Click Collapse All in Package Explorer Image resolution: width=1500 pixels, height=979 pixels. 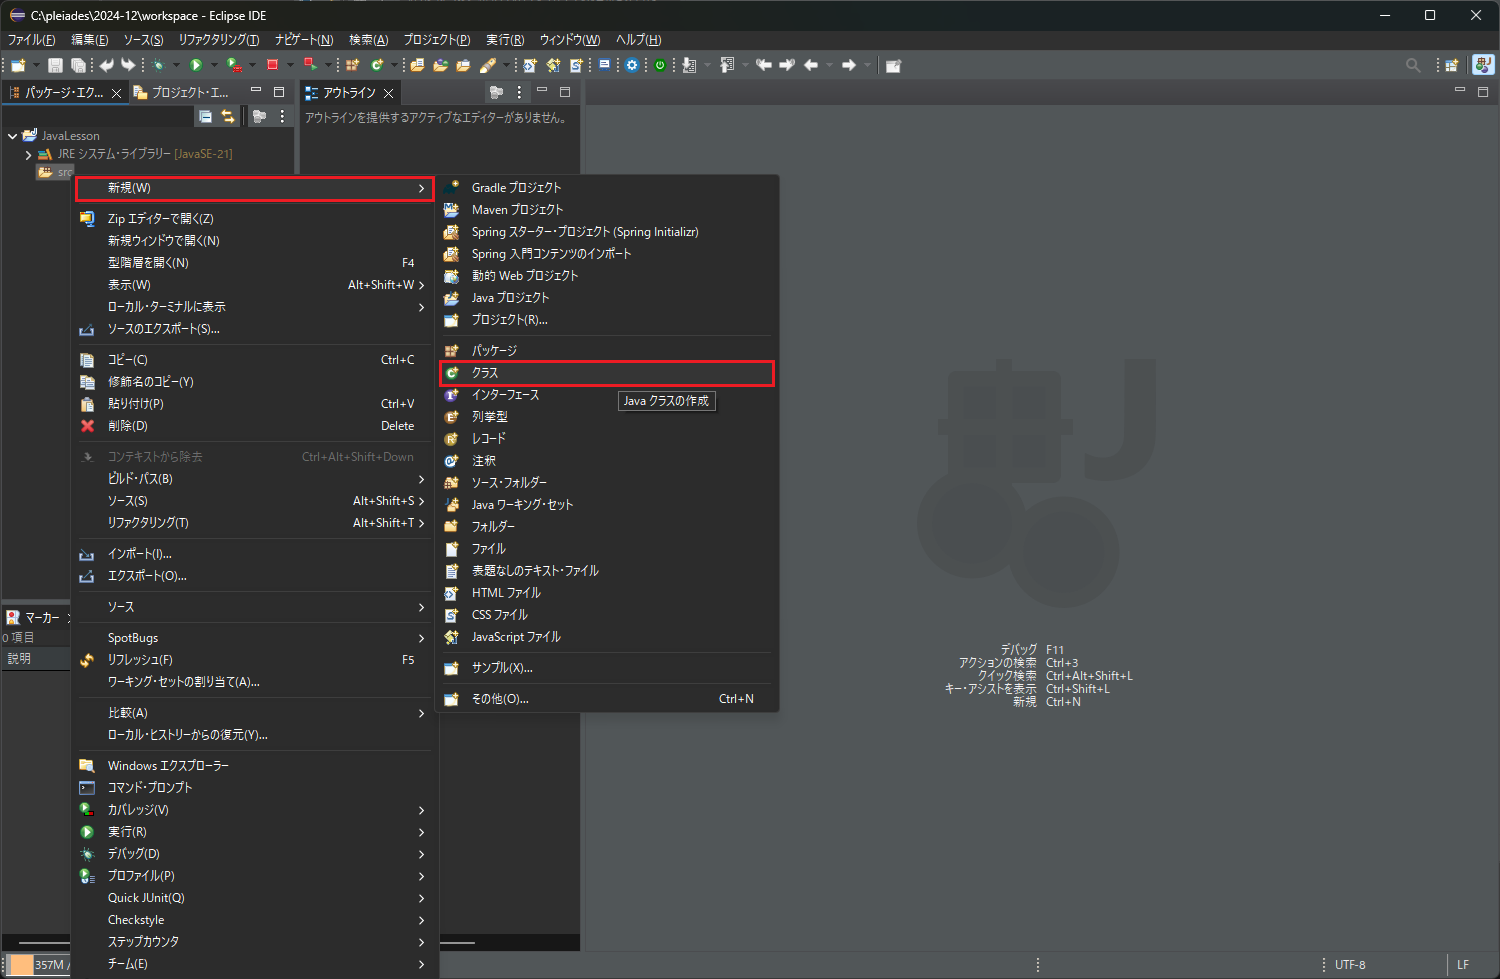pos(205,116)
